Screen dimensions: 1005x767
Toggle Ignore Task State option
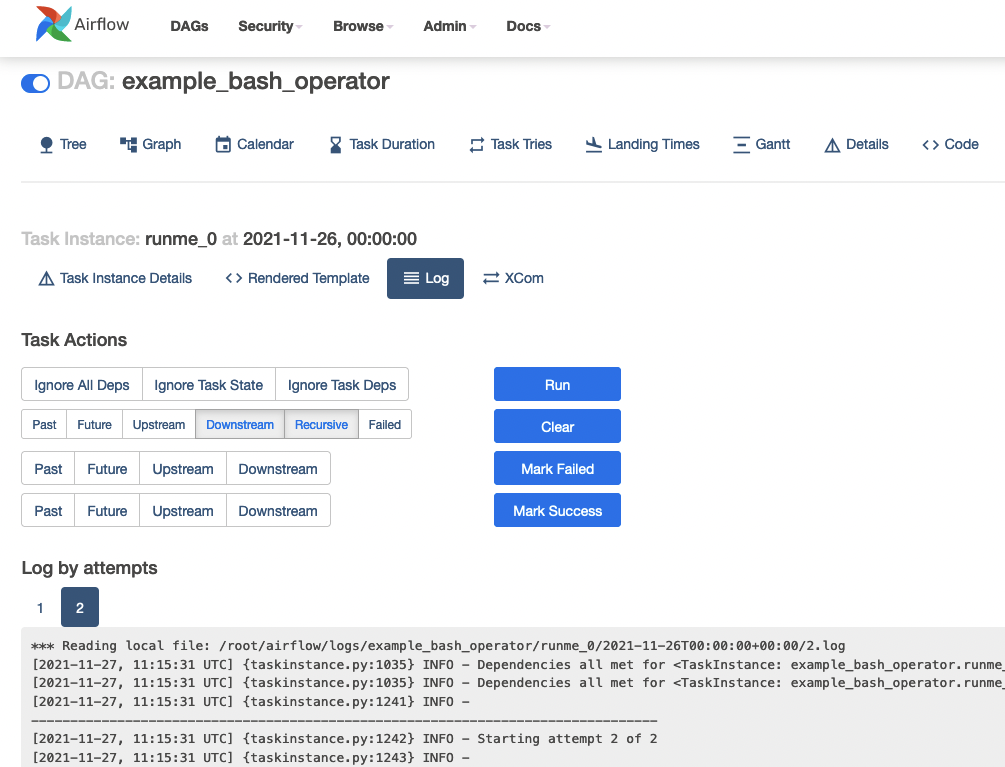(208, 384)
